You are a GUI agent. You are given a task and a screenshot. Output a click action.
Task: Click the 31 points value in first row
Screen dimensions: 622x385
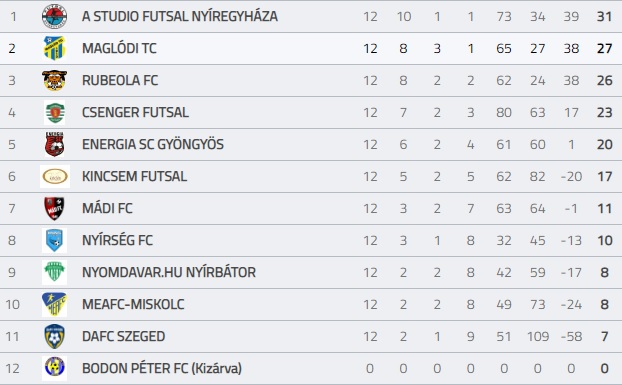(604, 17)
